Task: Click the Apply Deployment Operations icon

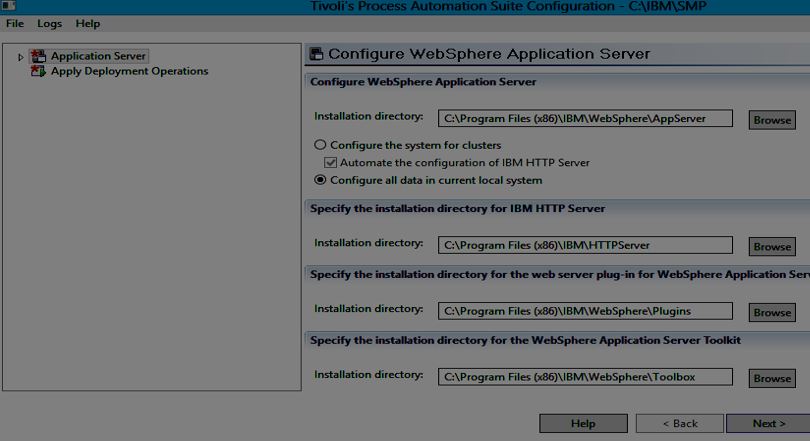Action: (39, 71)
